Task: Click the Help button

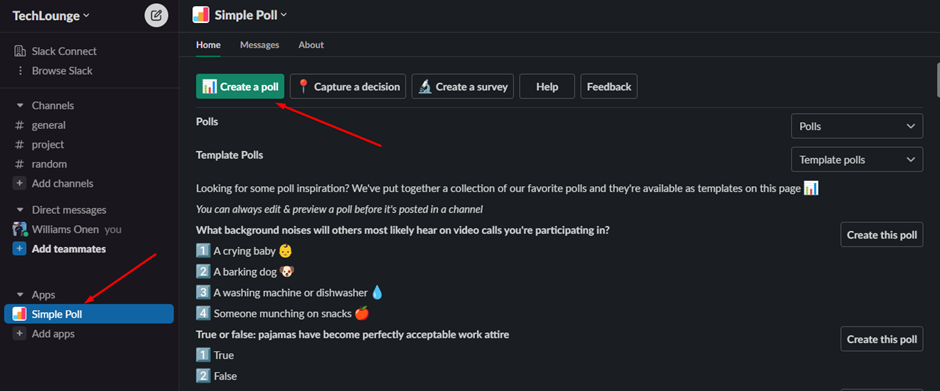Action: tap(547, 86)
